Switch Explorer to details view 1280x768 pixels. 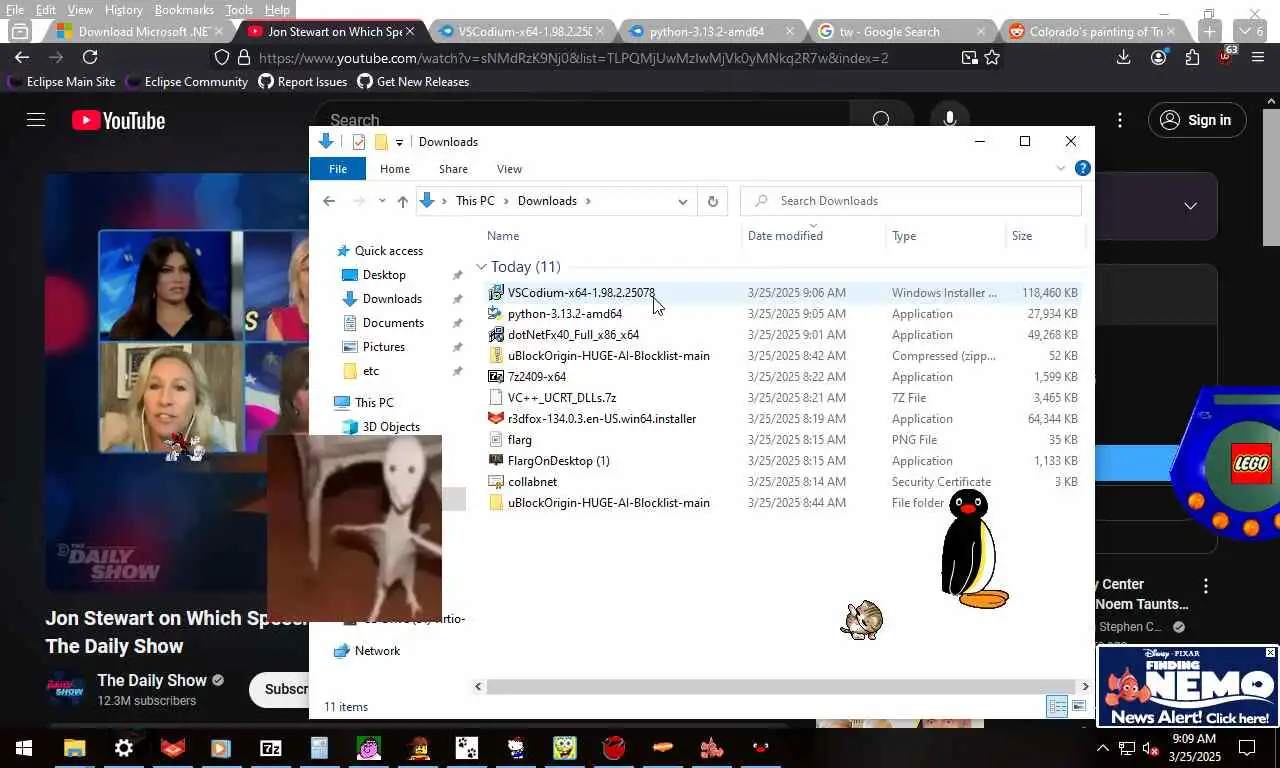point(1057,707)
